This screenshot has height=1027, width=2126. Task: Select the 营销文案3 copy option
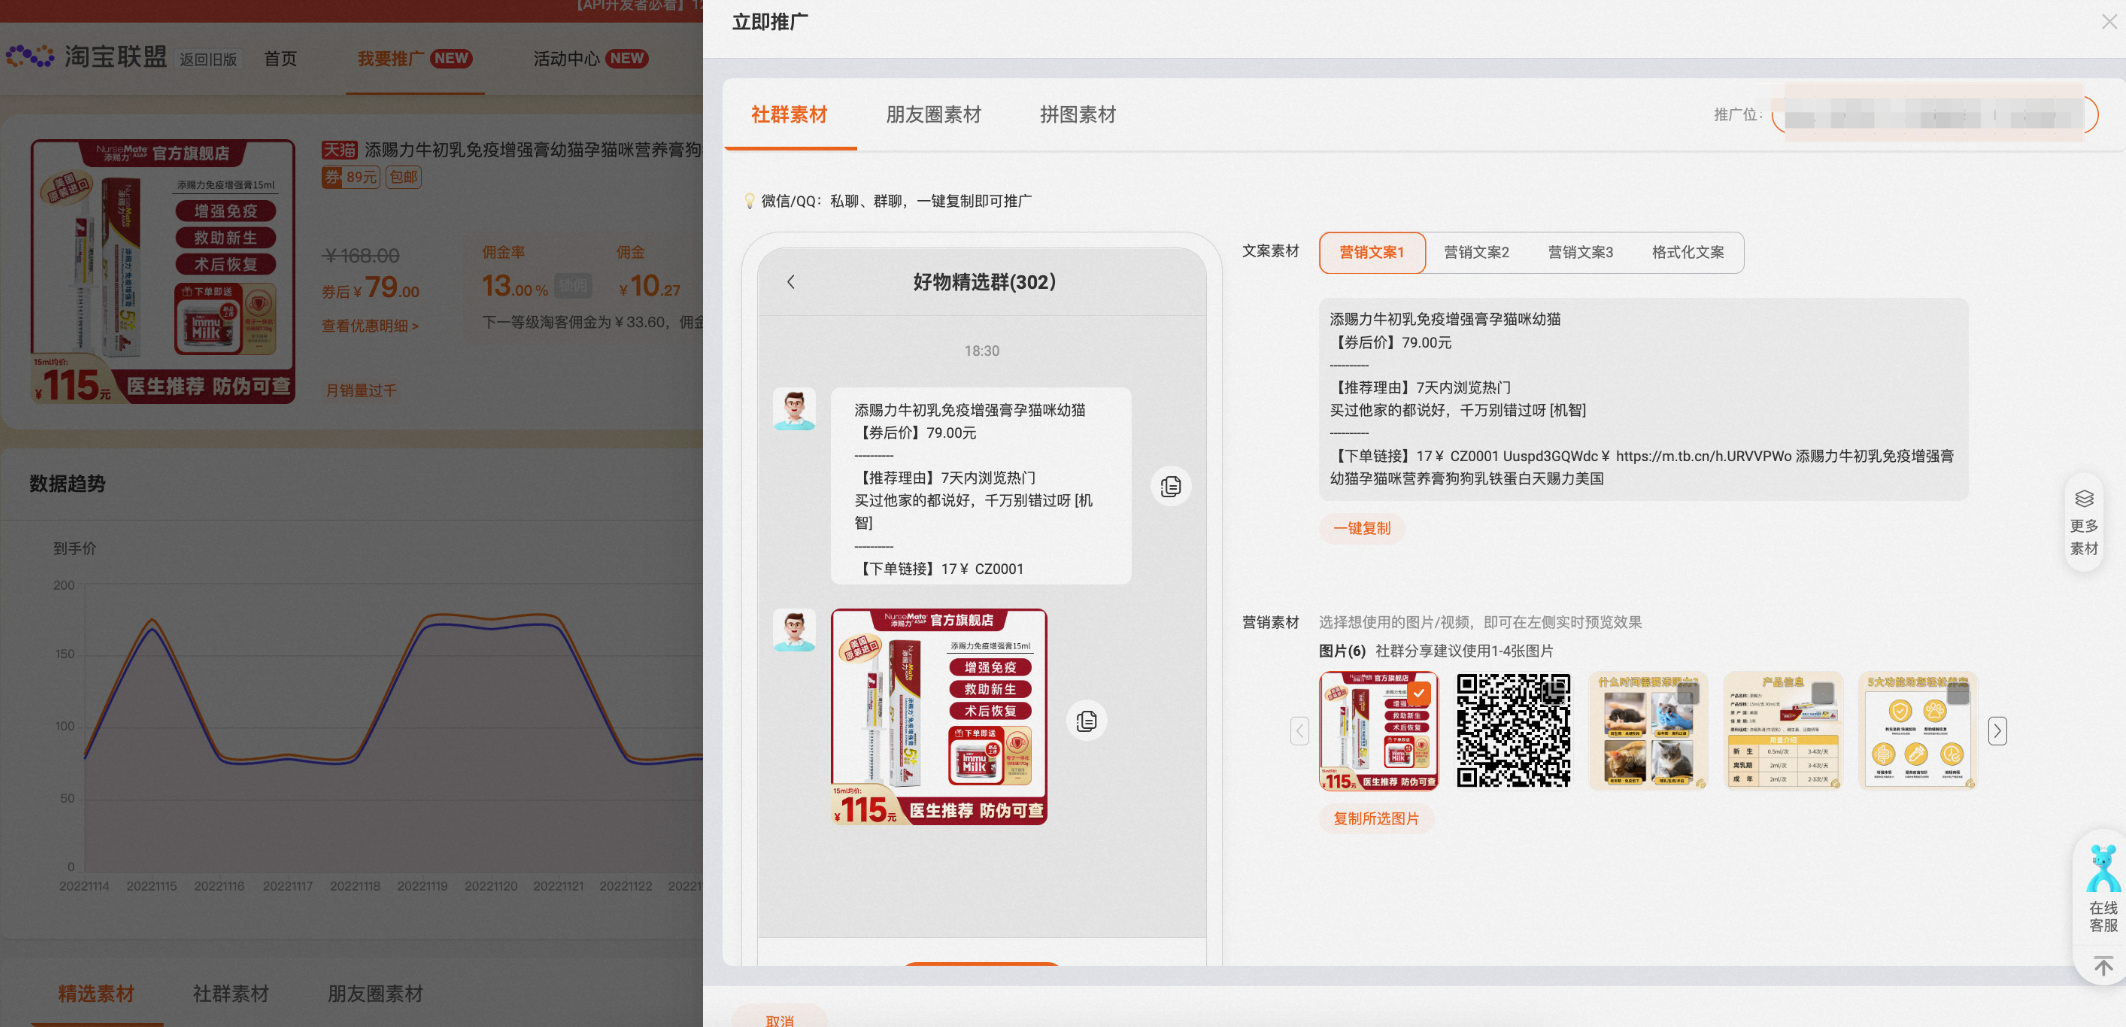[1580, 252]
